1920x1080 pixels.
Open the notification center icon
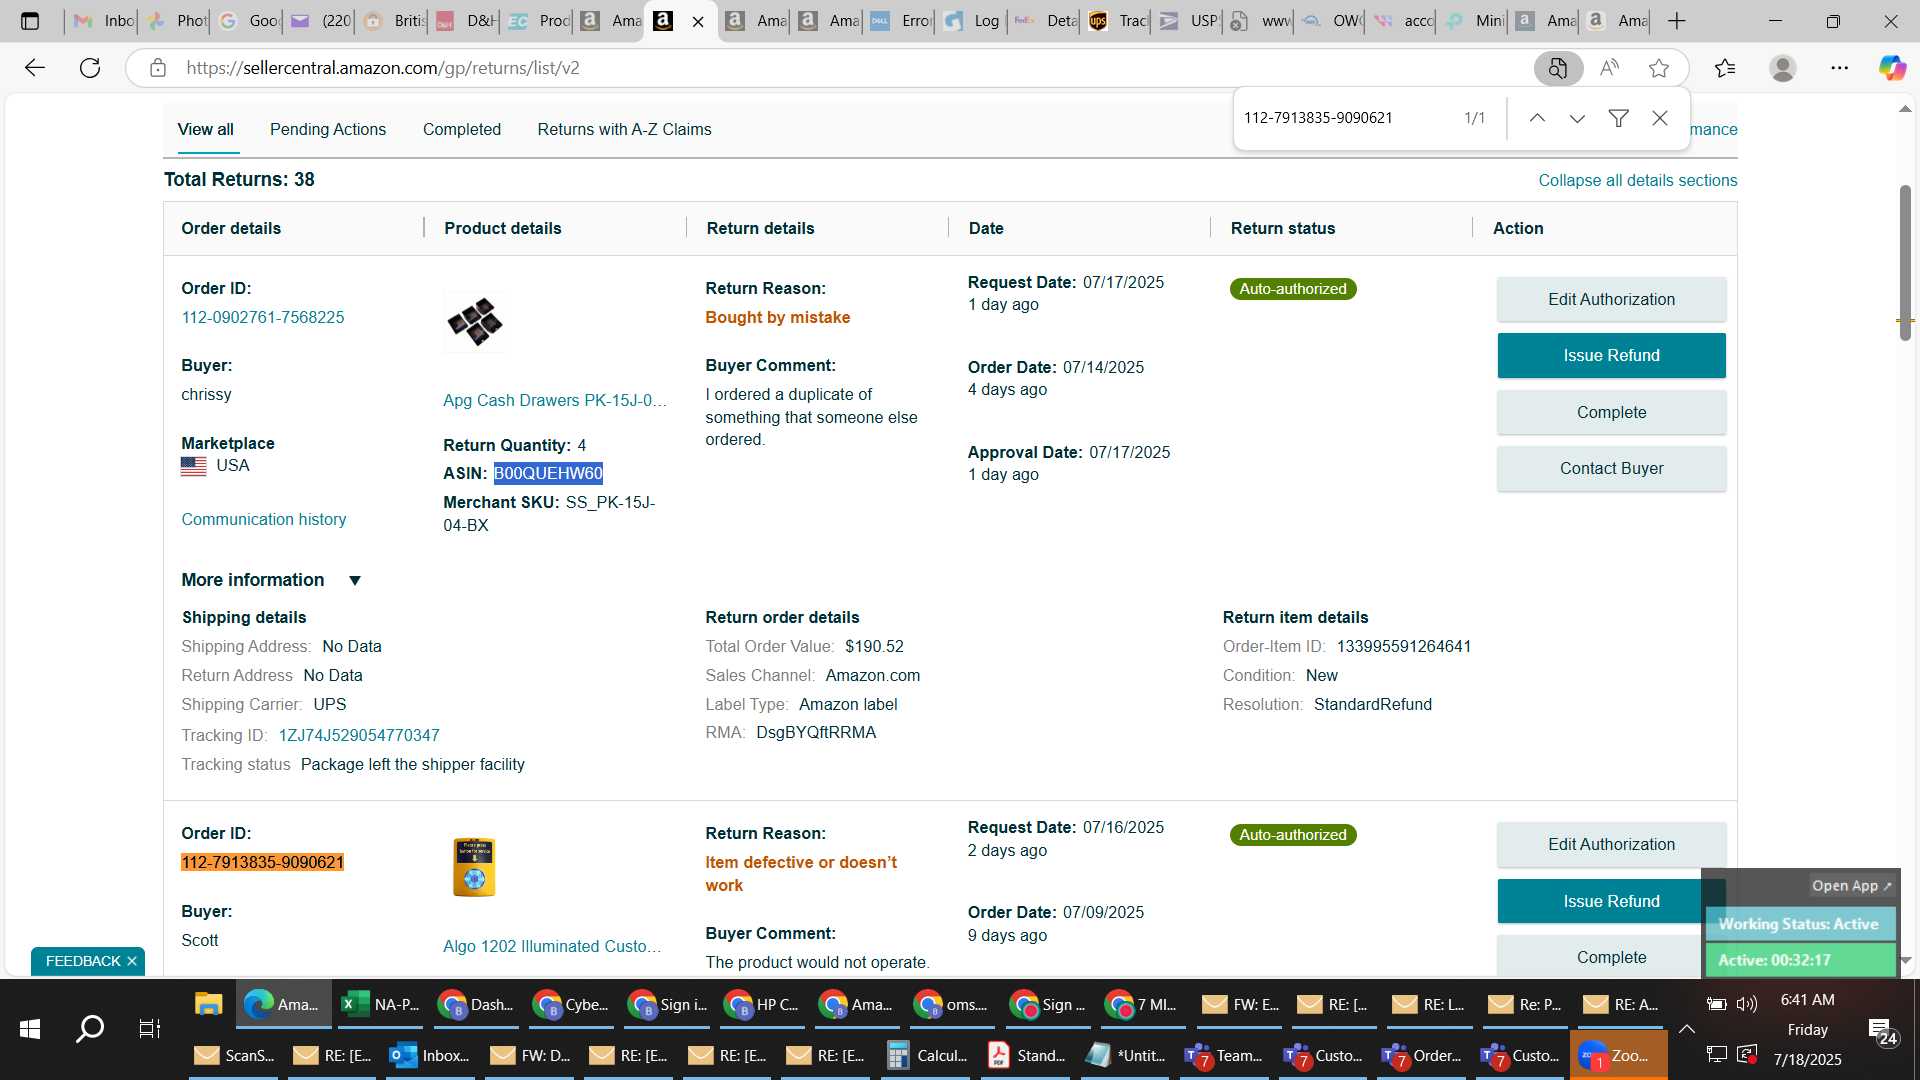(x=1882, y=1030)
